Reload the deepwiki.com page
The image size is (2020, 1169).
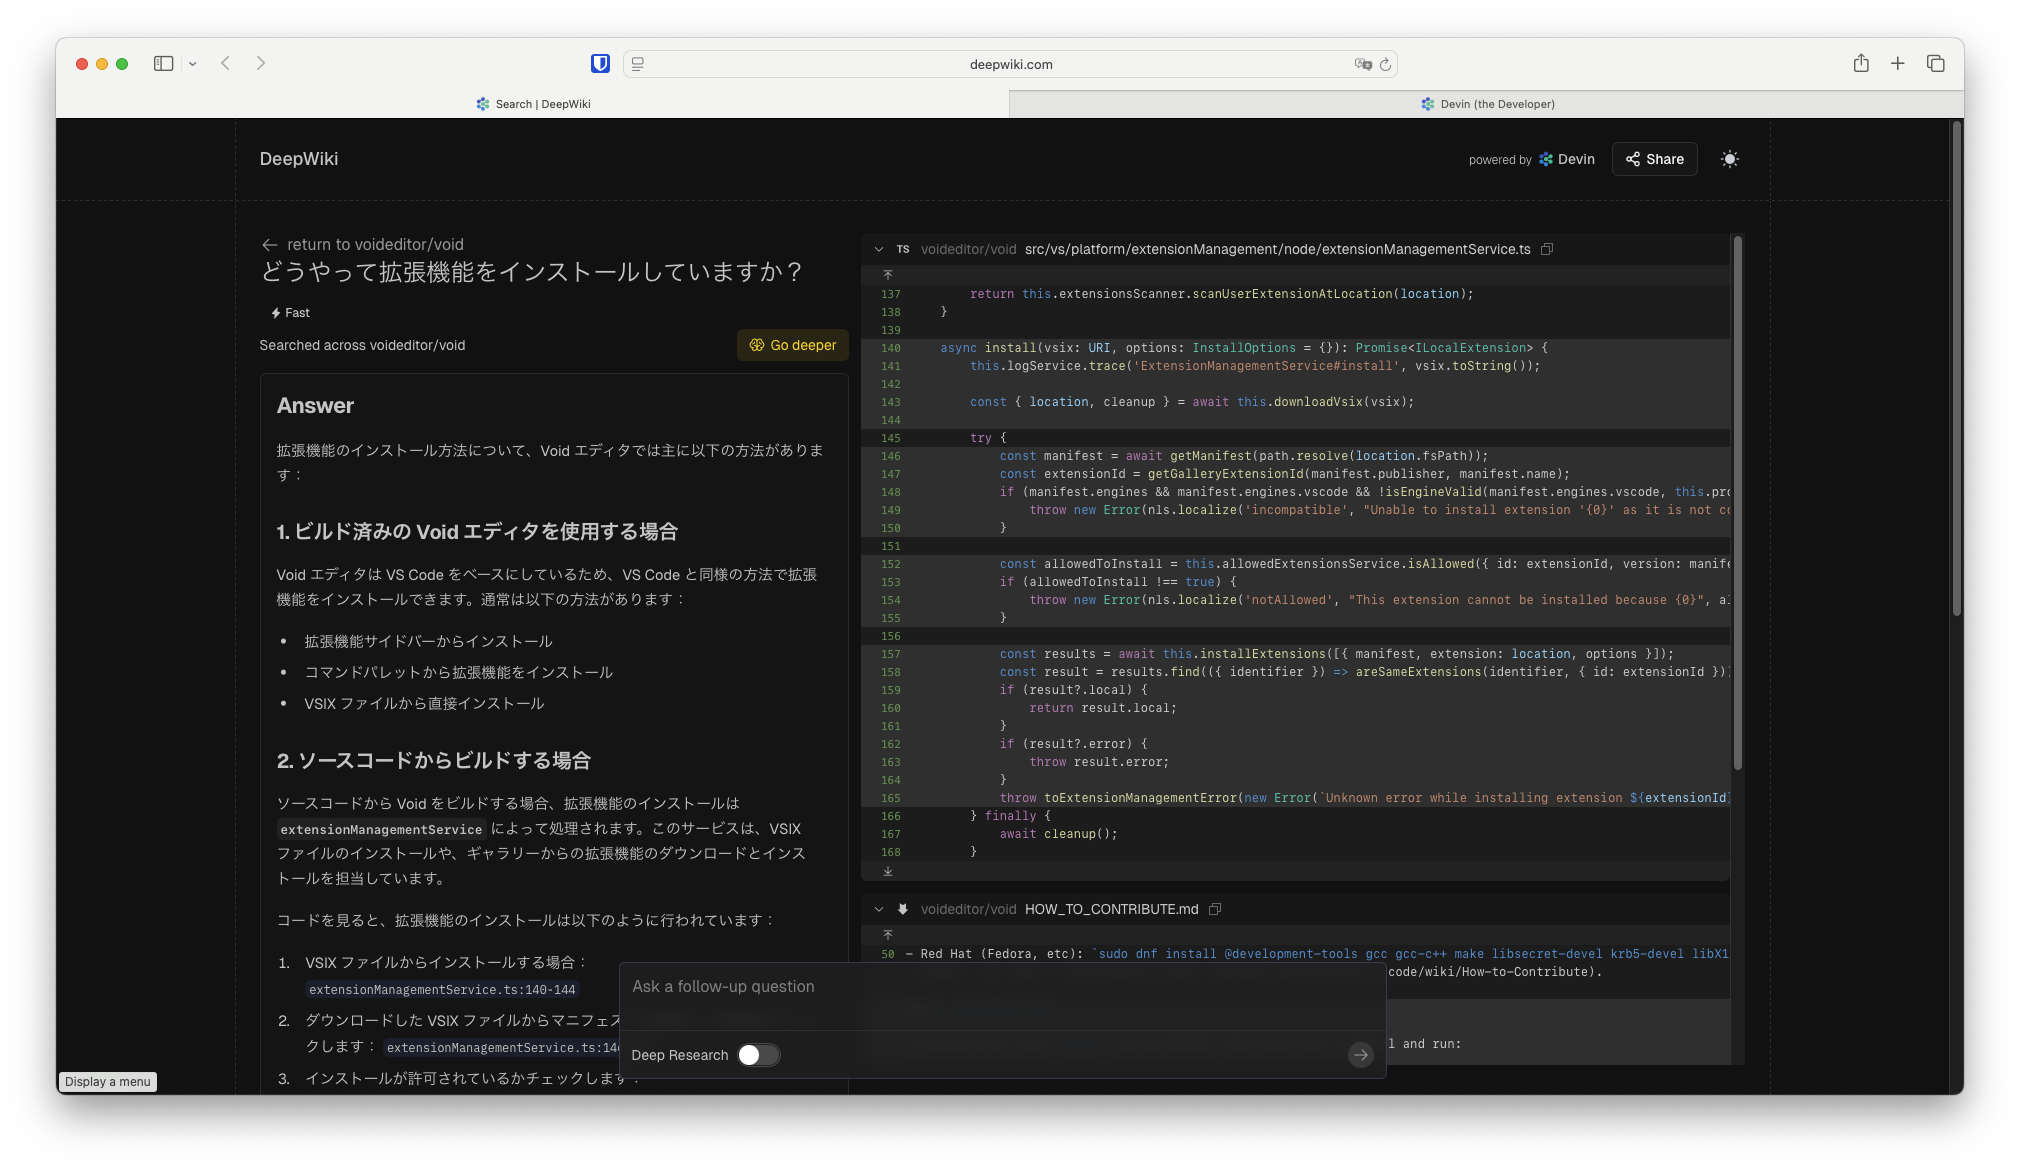tap(1385, 64)
